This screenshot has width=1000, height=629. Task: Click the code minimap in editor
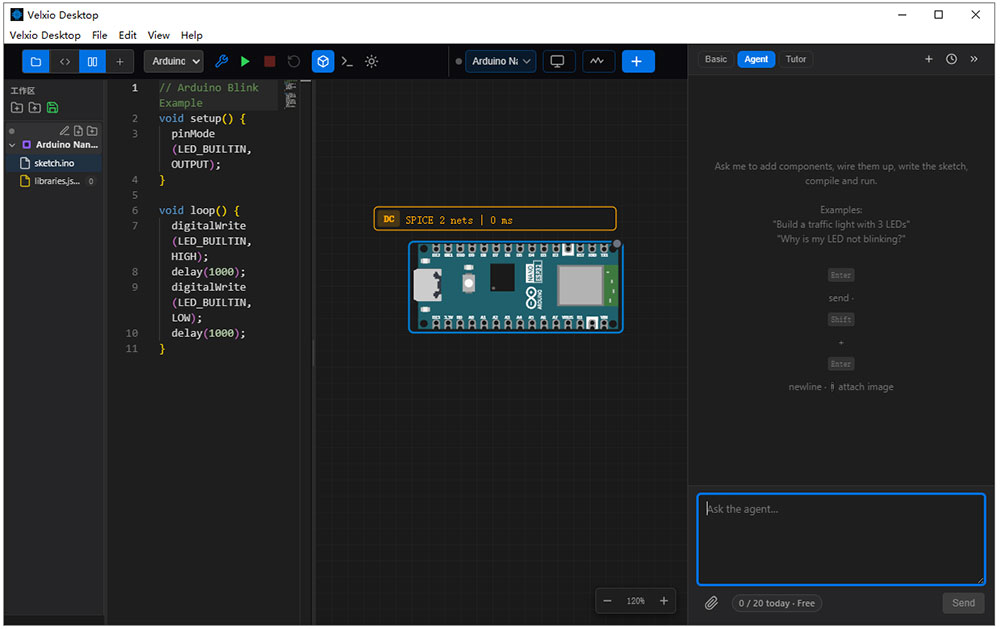(291, 94)
